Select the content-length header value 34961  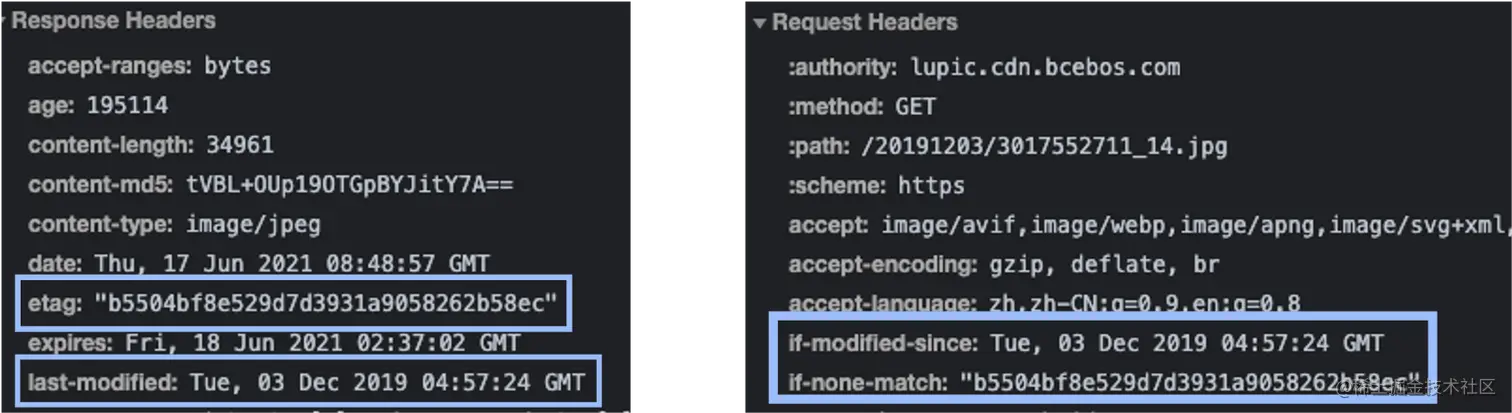[x=240, y=145]
